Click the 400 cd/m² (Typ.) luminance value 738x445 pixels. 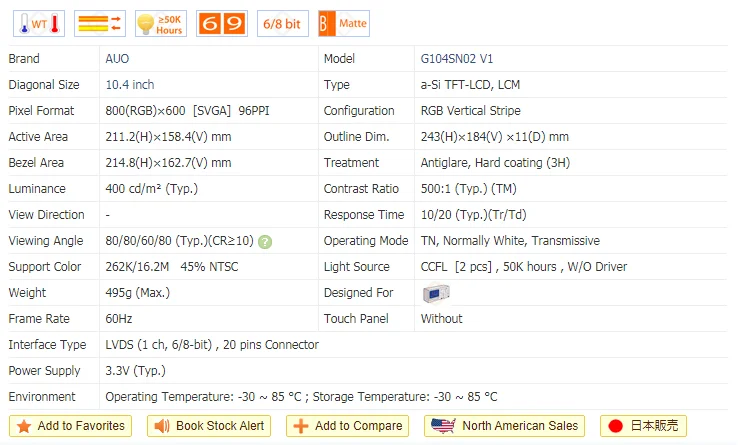(x=152, y=189)
